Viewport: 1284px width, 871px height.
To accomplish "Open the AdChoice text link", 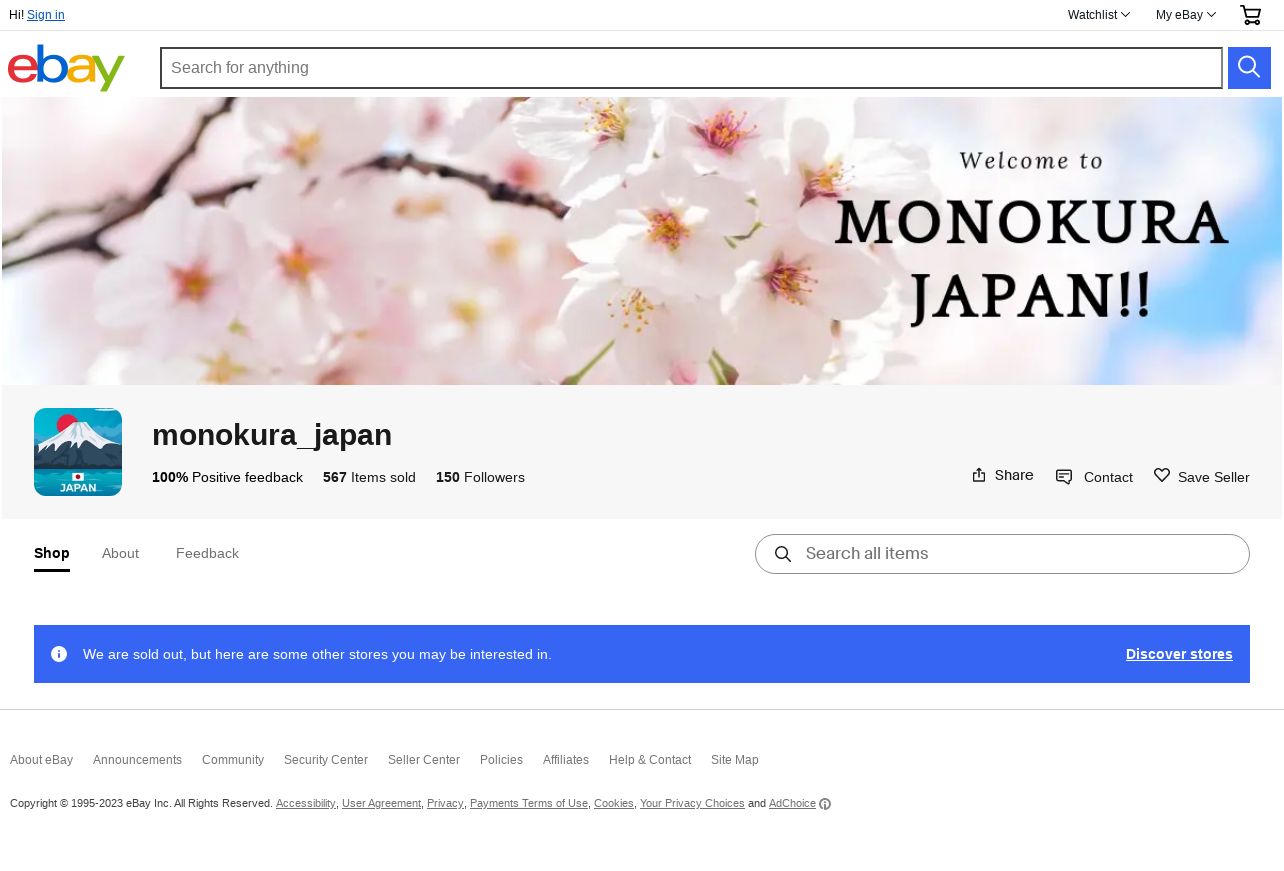I will (x=792, y=803).
